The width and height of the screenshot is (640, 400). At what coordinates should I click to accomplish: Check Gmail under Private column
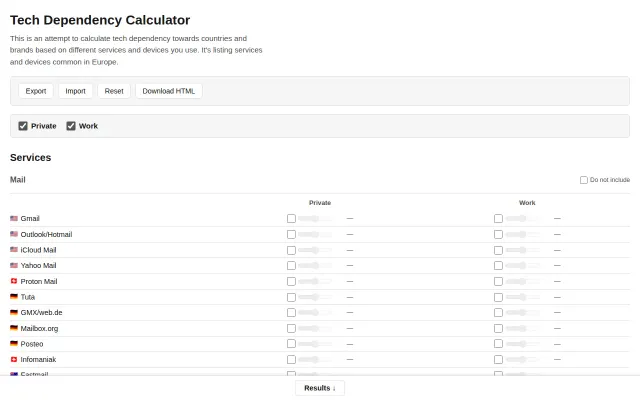pyautogui.click(x=291, y=218)
